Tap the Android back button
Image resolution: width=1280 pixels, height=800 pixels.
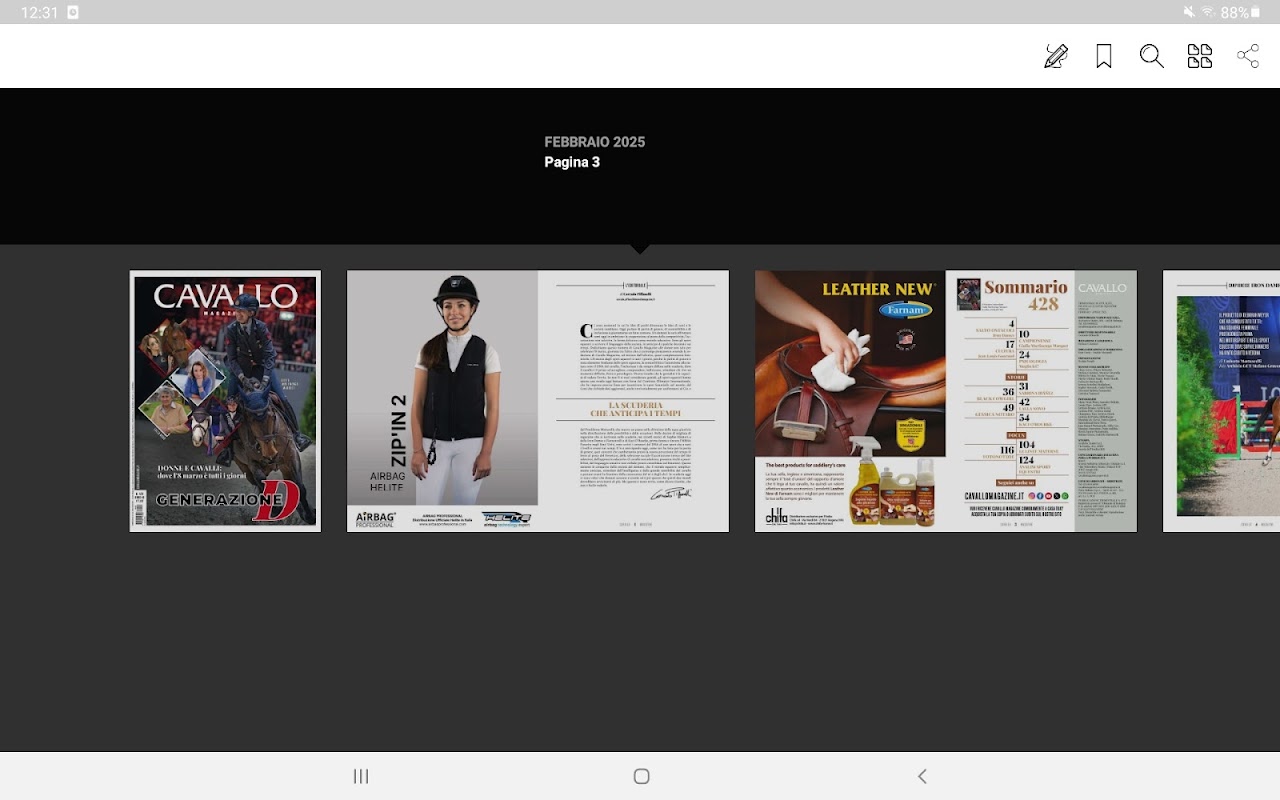coord(922,776)
